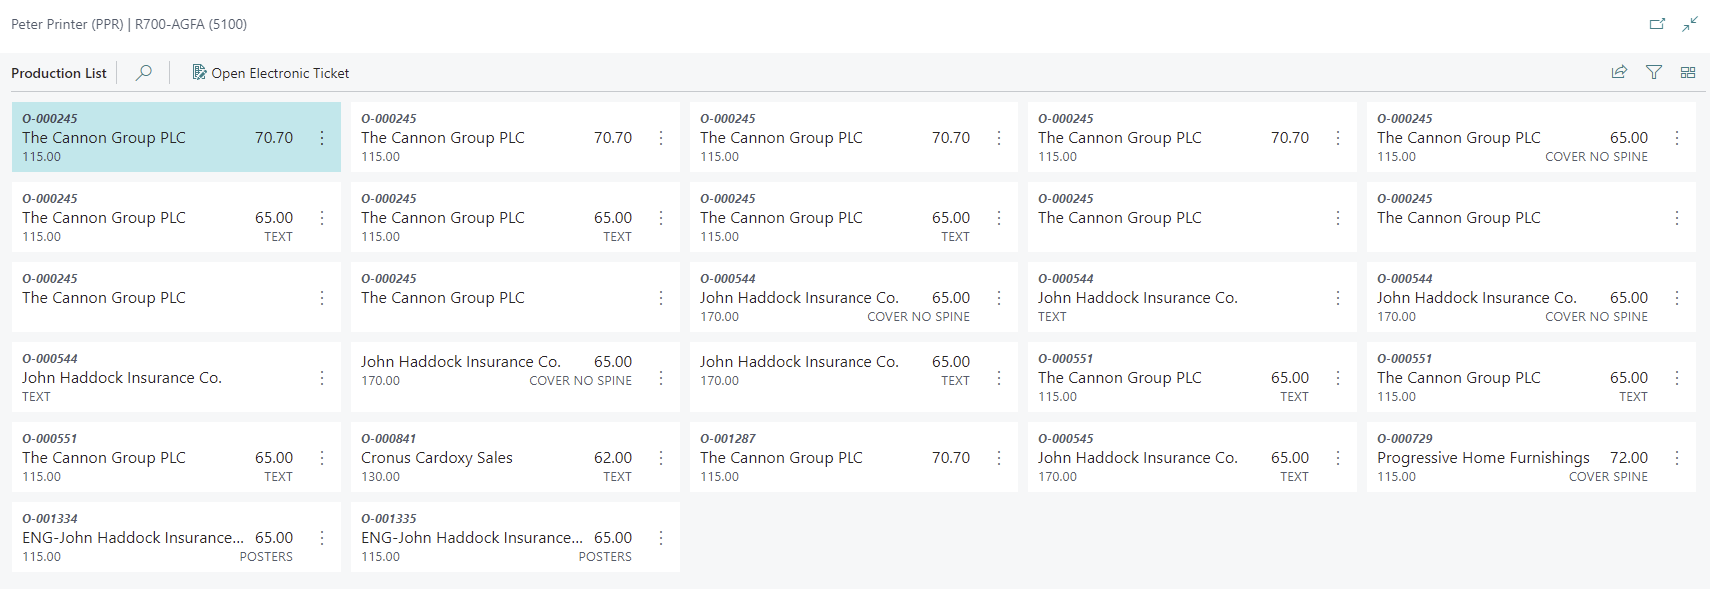Click the share icon in list toolbar
The height and width of the screenshot is (589, 1710).
1619,72
